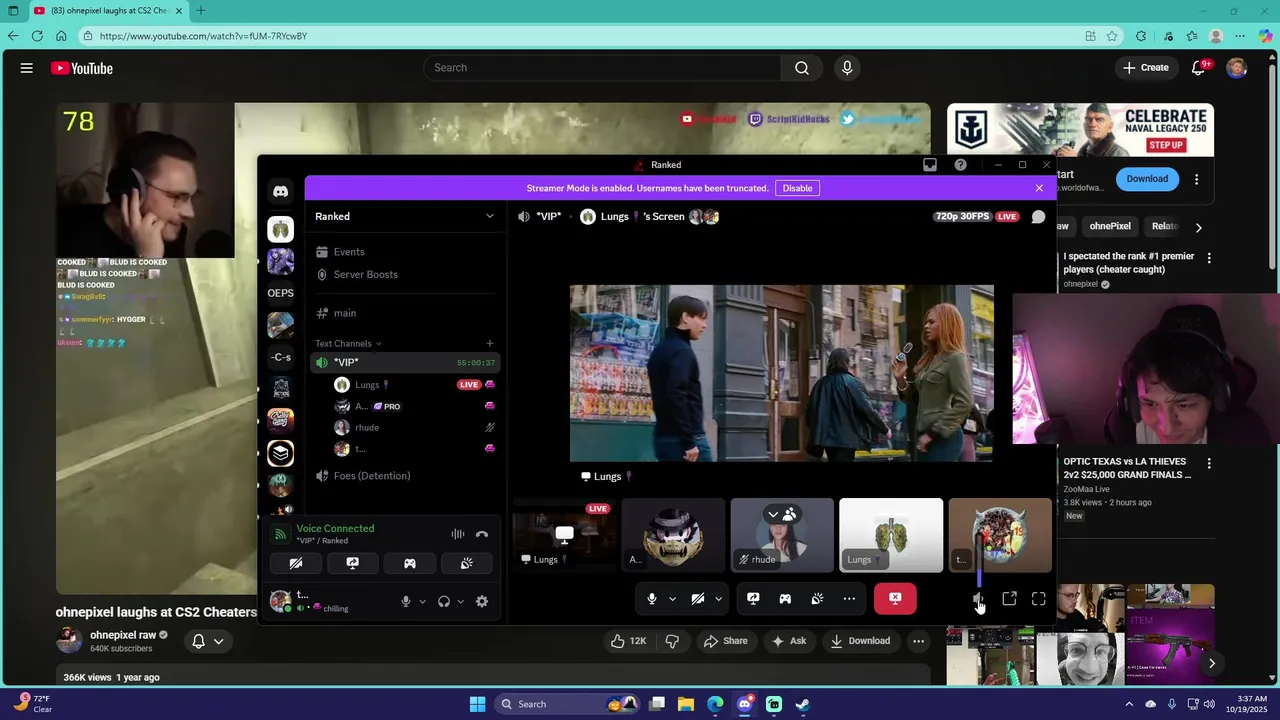Toggle camera in Voice Connected panel

[296, 563]
